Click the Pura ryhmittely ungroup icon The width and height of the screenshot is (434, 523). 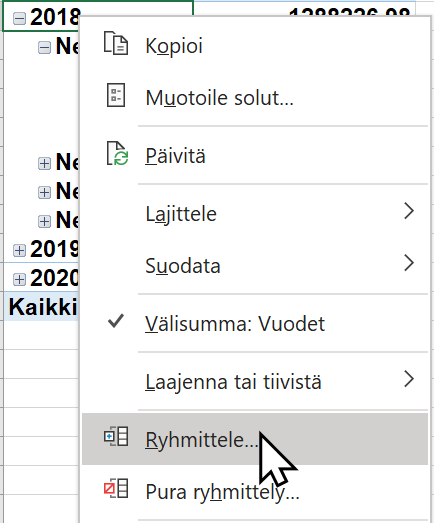116,488
